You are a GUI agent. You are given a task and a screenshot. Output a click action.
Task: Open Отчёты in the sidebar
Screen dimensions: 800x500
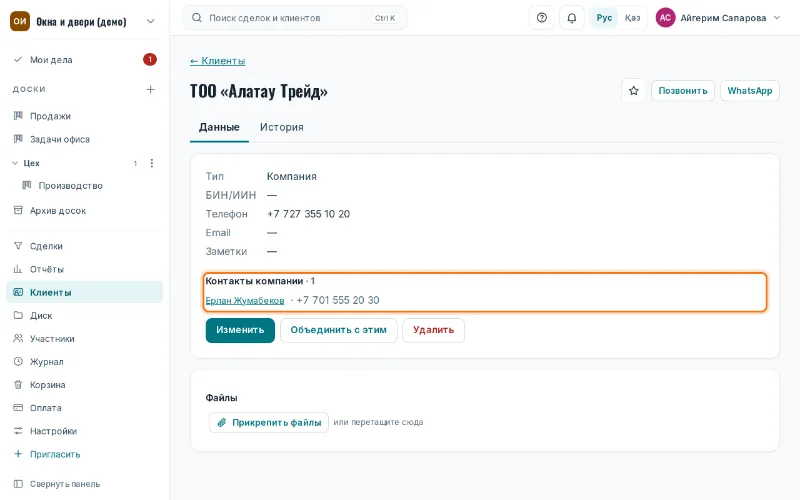[85, 269]
